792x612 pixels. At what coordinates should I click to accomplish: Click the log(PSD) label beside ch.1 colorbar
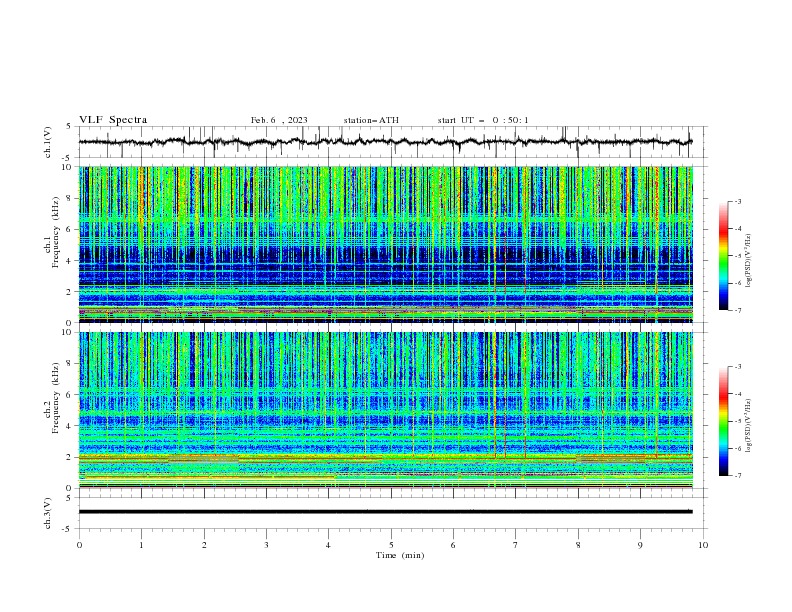[x=749, y=260]
